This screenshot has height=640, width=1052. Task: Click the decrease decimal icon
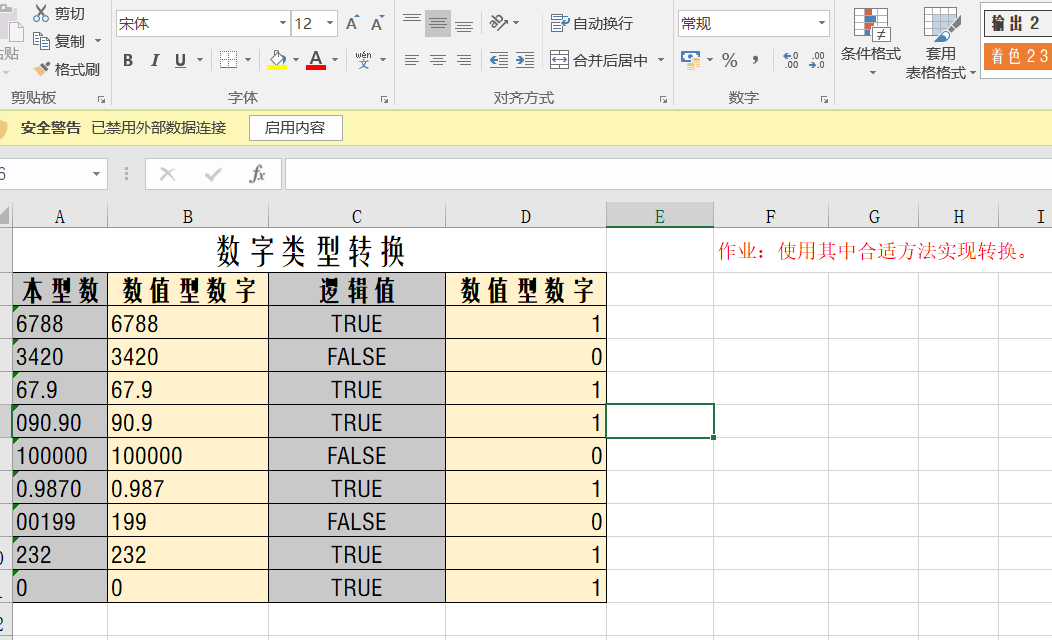pyautogui.click(x=817, y=60)
